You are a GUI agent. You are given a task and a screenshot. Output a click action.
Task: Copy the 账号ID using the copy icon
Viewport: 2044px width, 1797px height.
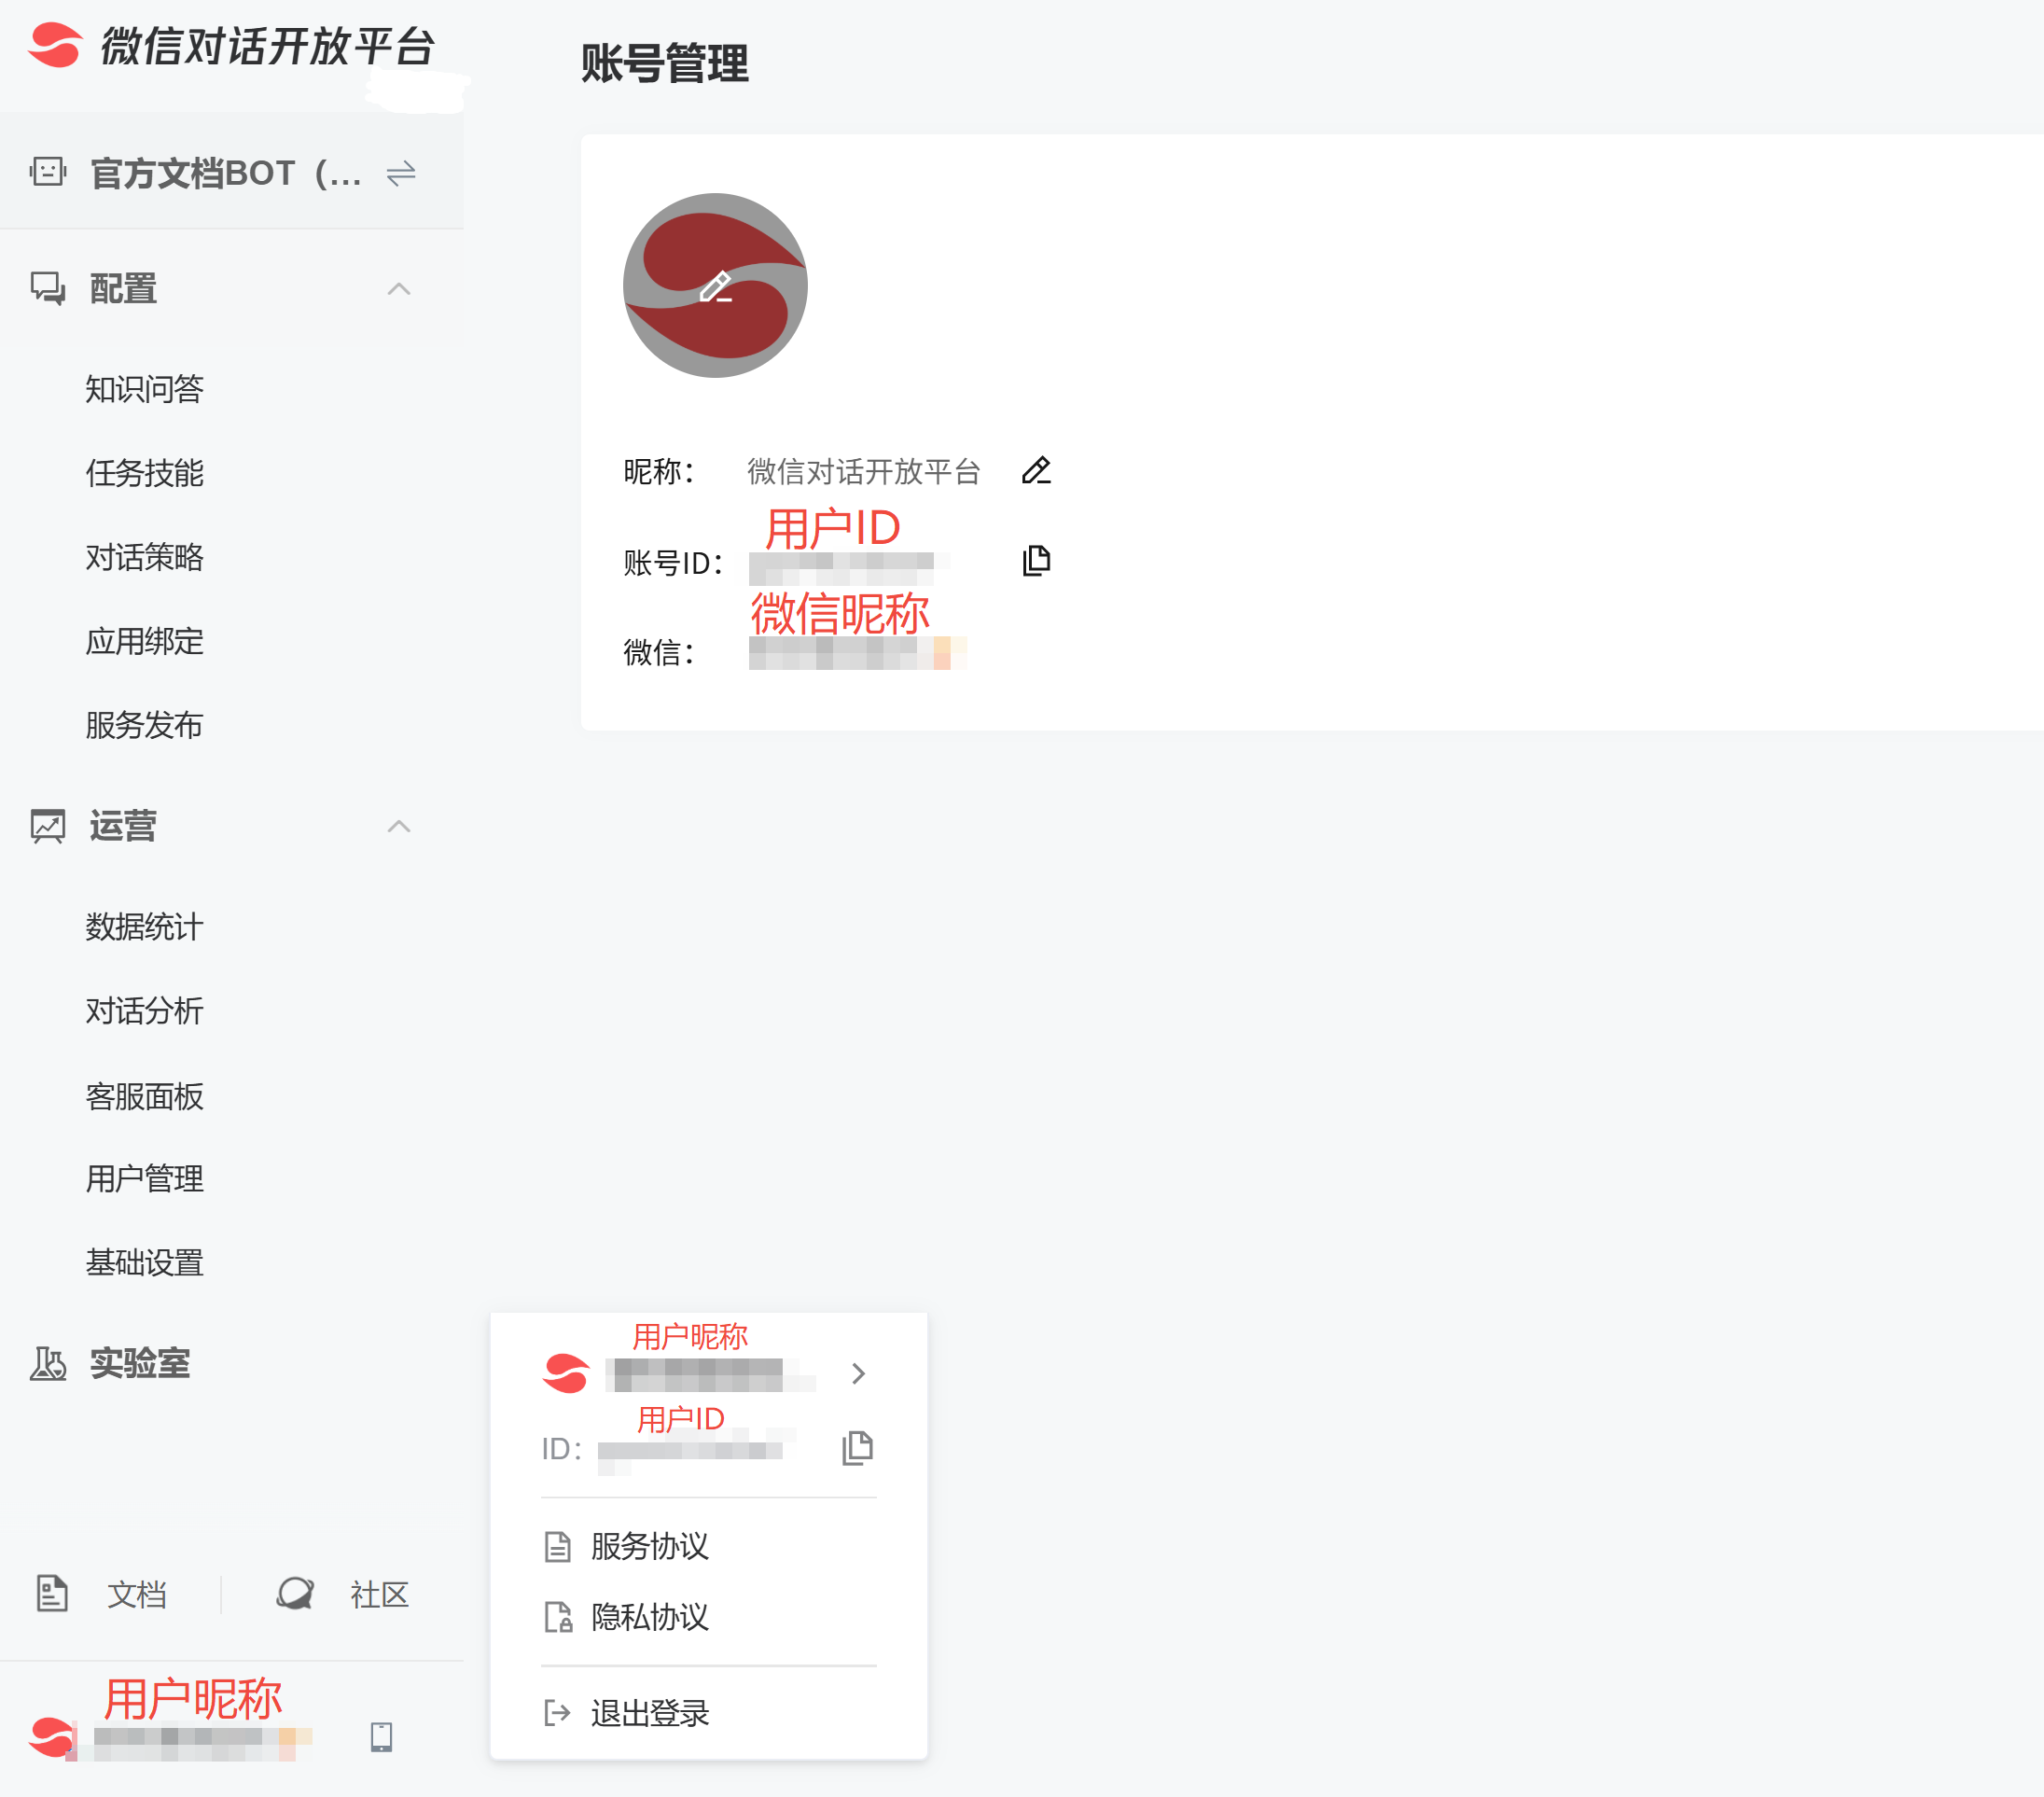(x=1036, y=560)
